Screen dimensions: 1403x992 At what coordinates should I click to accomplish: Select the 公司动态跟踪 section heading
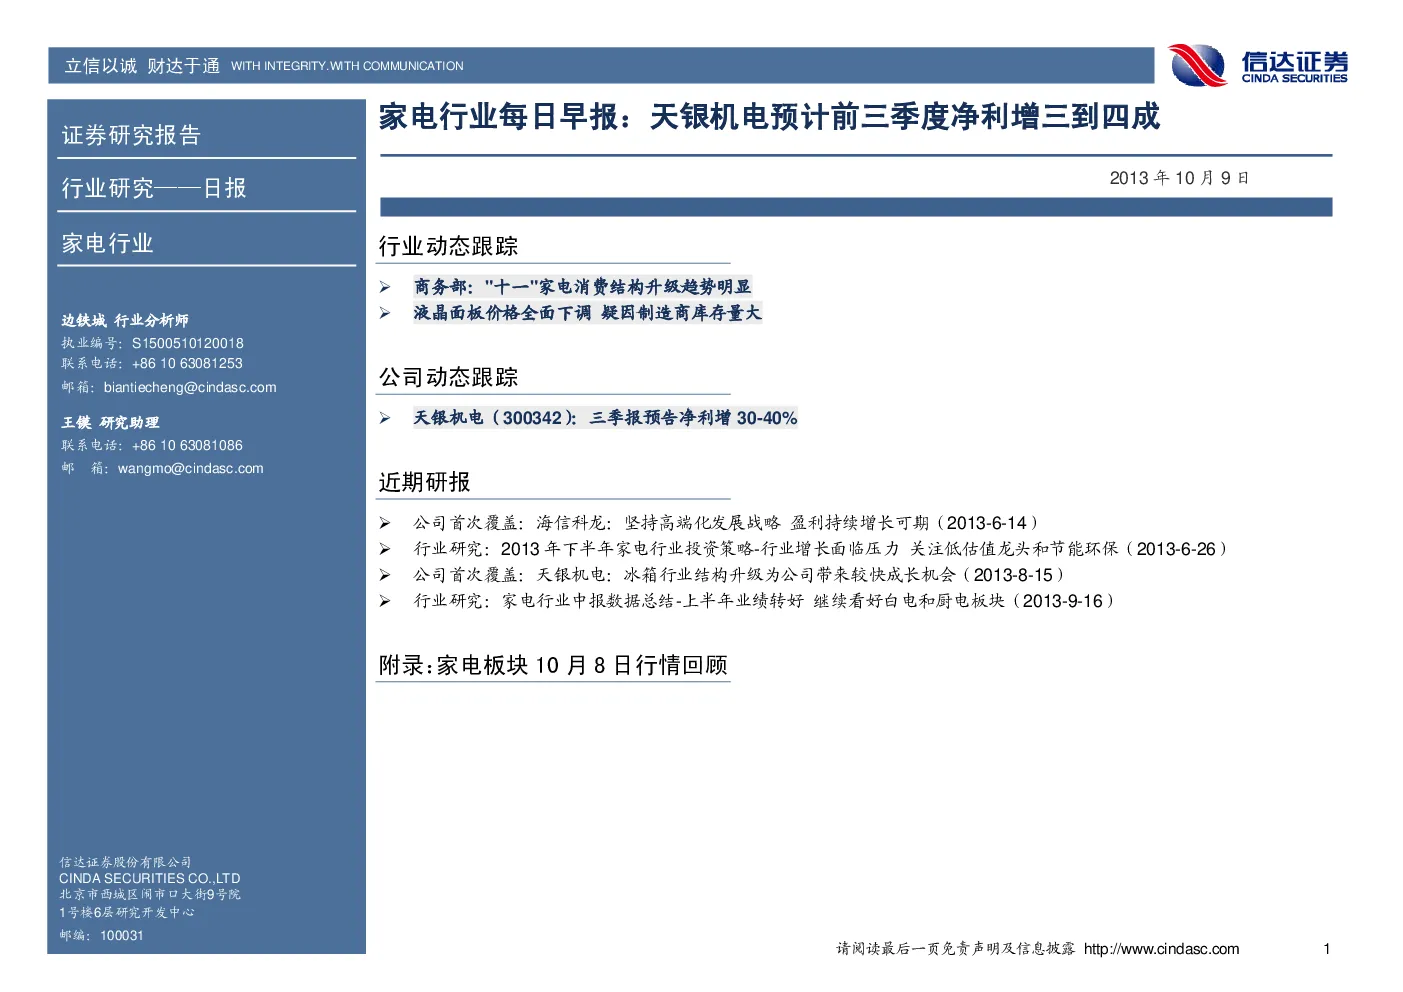coord(448,377)
